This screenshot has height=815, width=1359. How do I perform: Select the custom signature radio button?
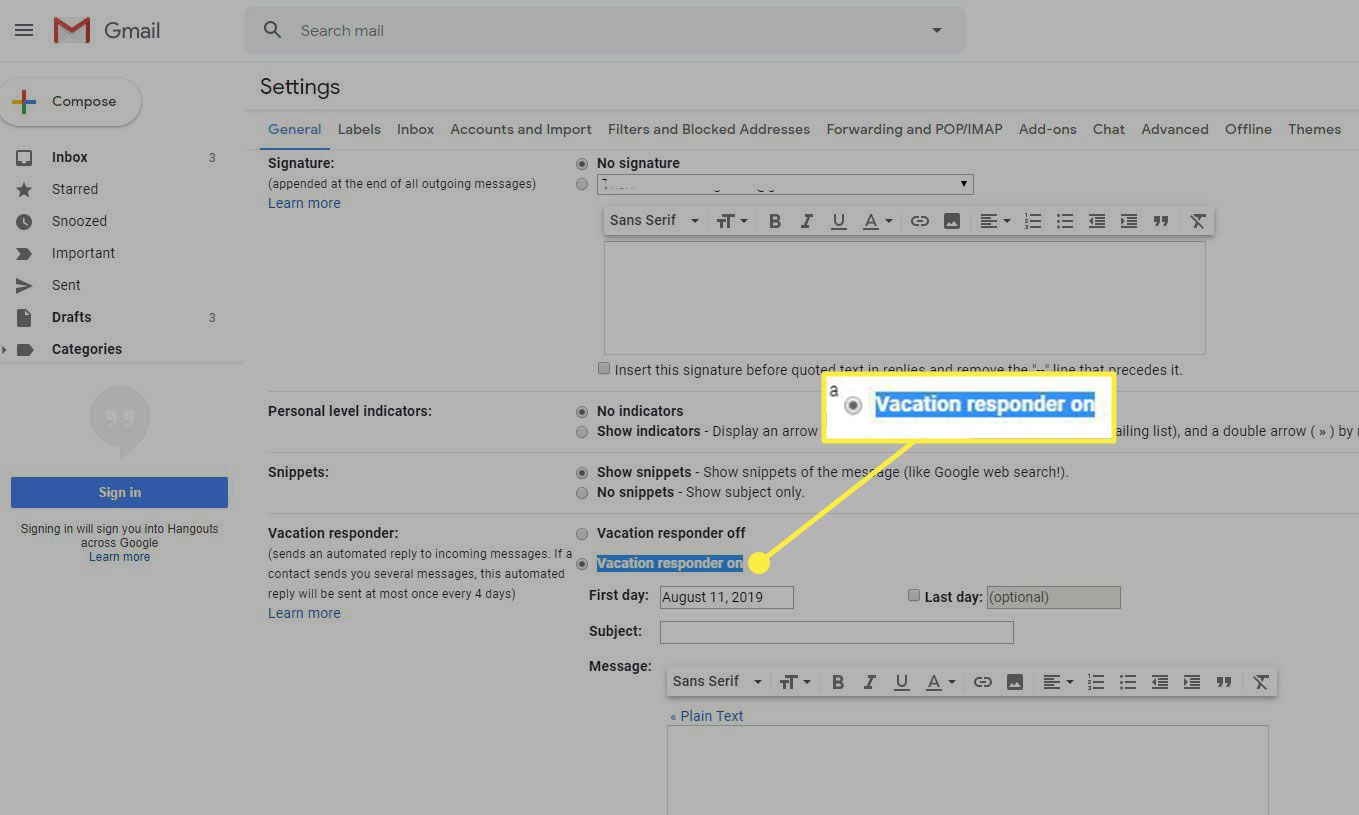pos(582,184)
